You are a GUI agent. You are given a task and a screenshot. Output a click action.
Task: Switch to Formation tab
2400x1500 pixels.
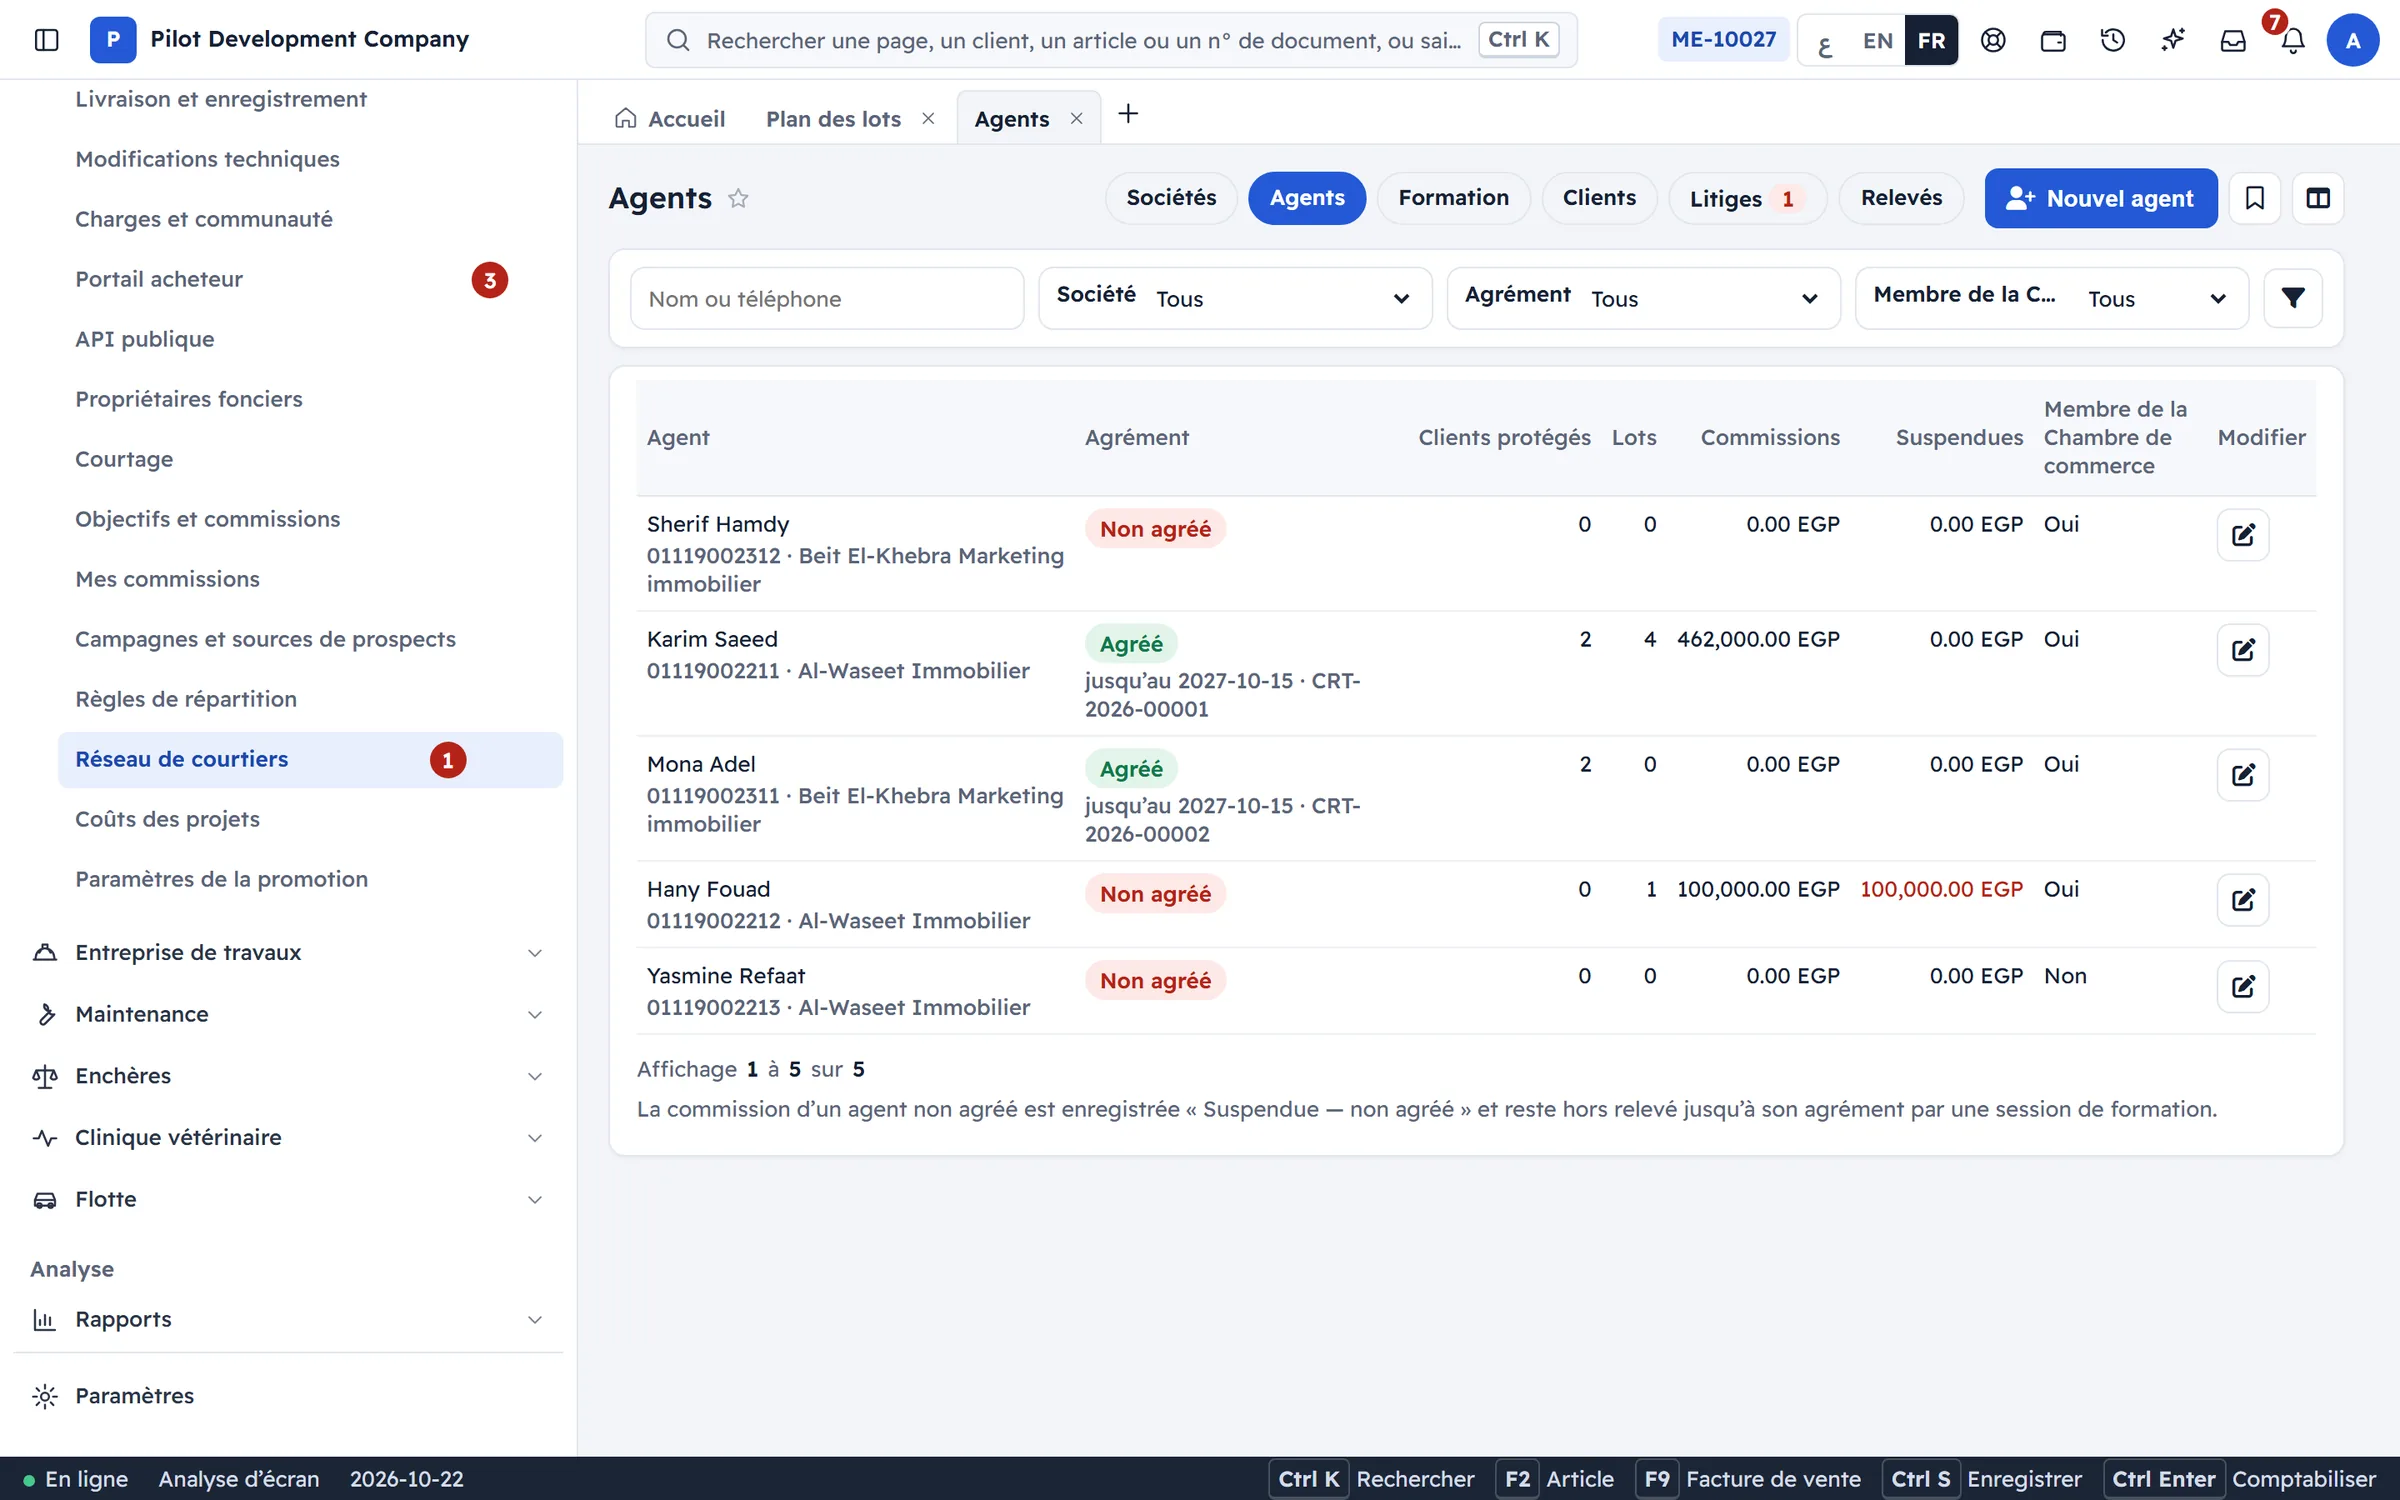pyautogui.click(x=1453, y=198)
